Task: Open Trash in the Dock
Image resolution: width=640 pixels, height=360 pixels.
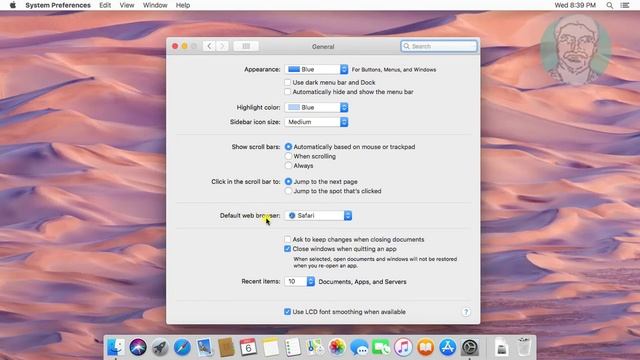Action: pyautogui.click(x=524, y=347)
